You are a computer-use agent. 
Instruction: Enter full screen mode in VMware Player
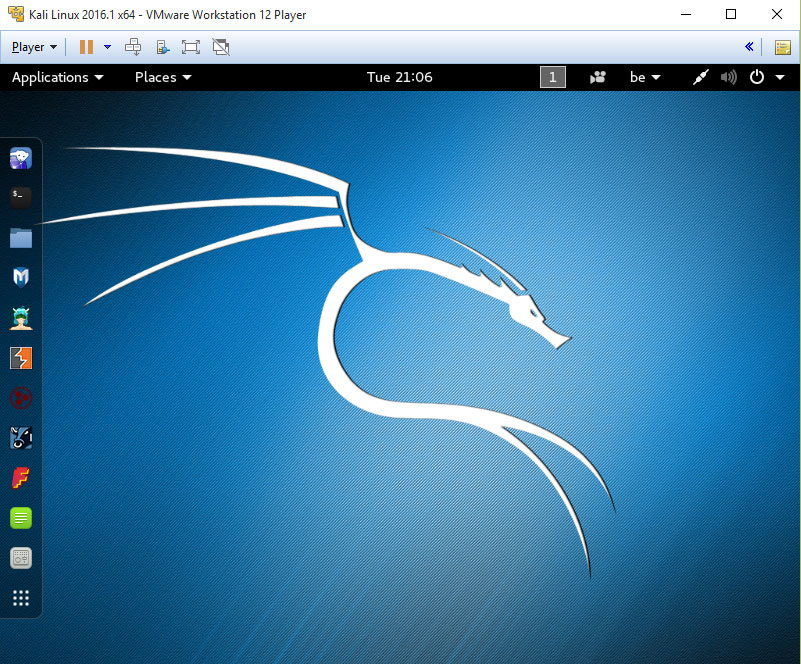[191, 47]
